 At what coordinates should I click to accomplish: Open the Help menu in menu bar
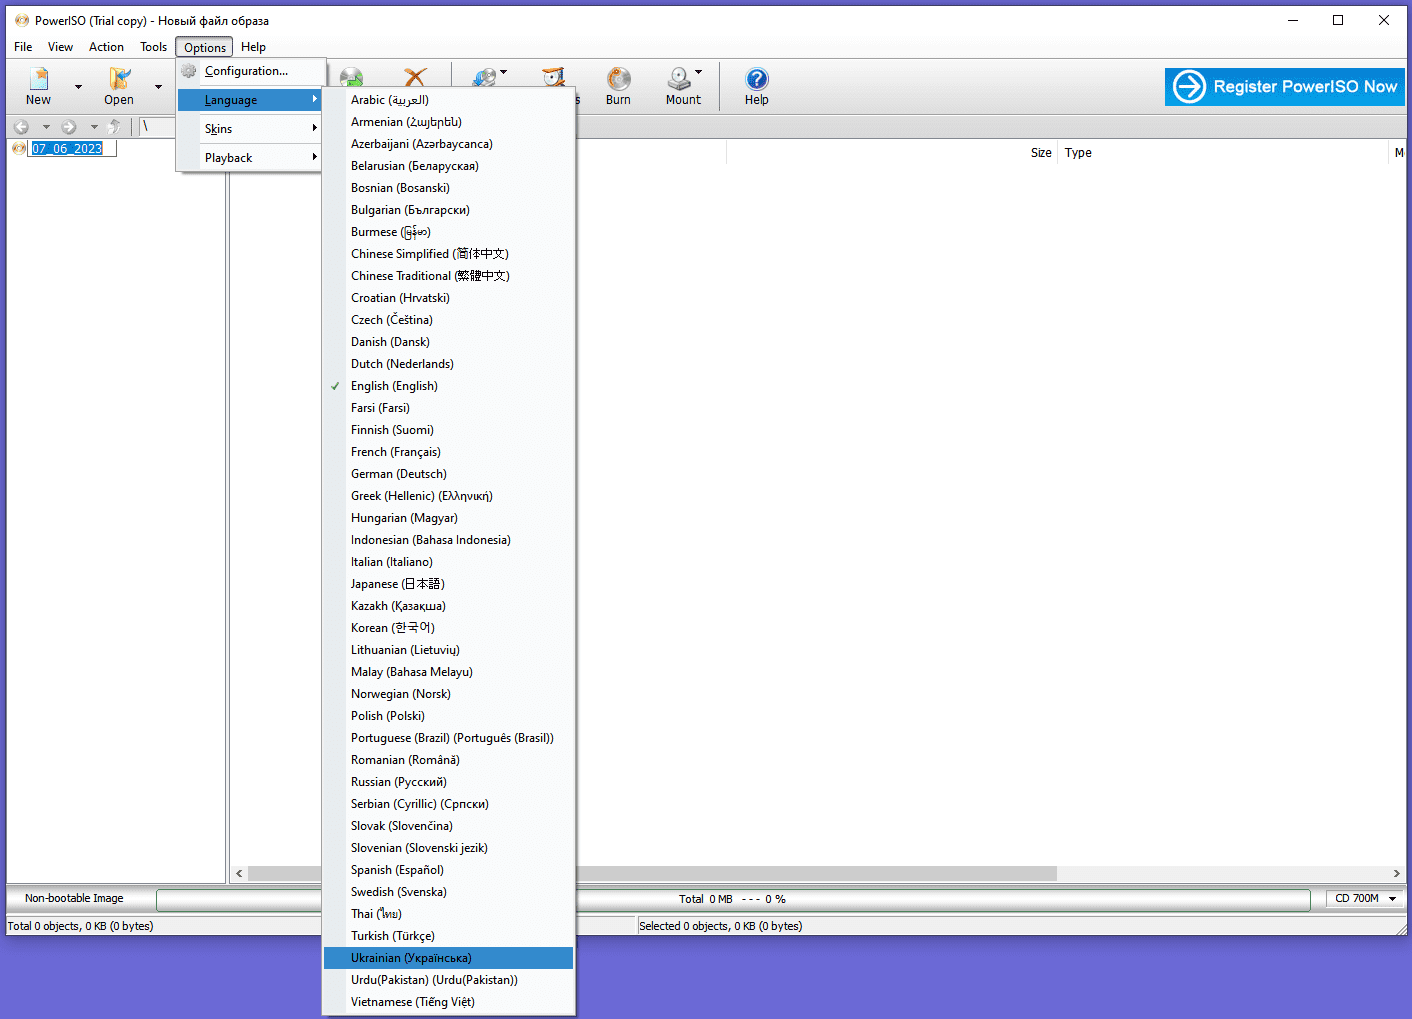click(253, 47)
